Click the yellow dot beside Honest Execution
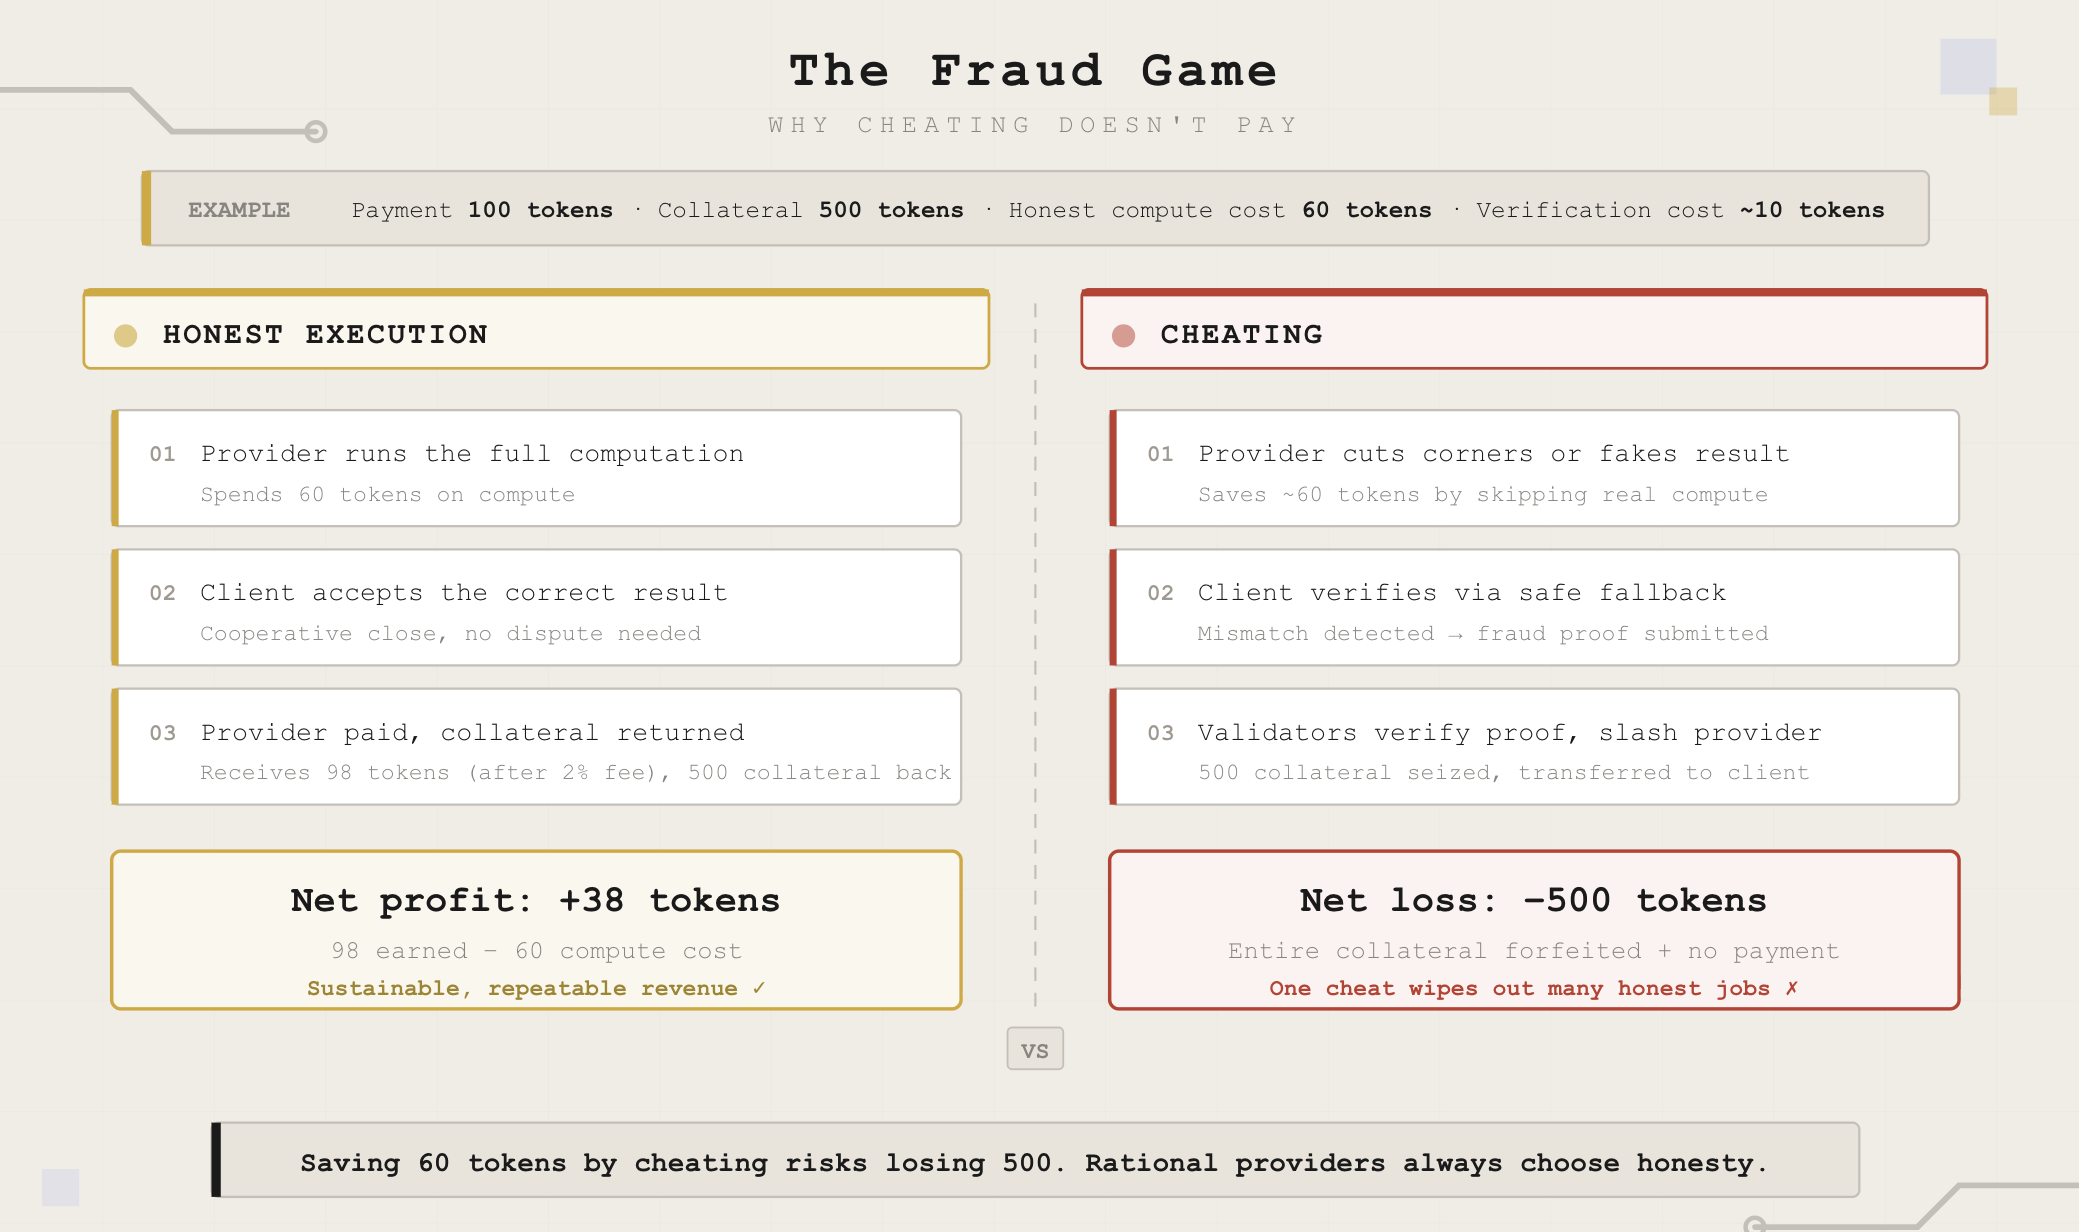Viewport: 2080px width, 1232px height. (126, 335)
